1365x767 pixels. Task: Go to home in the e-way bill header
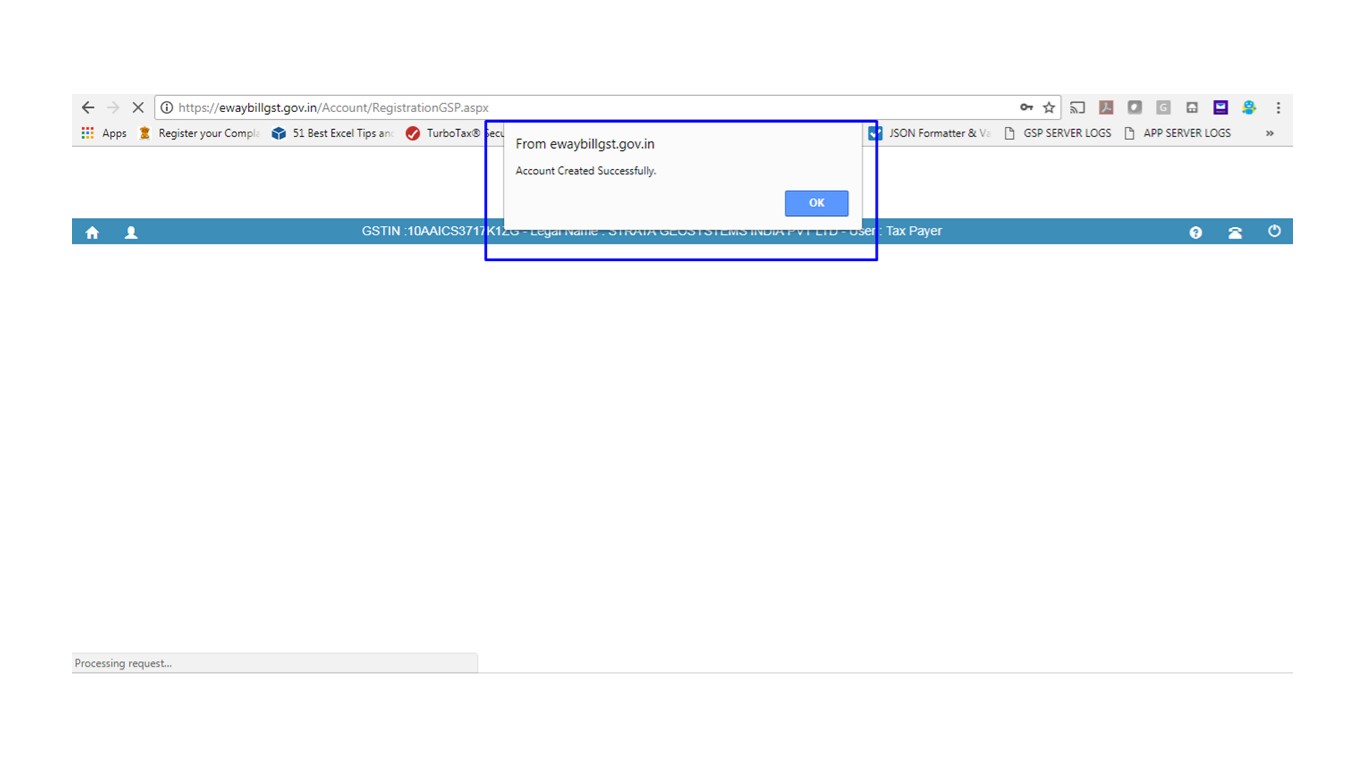pyautogui.click(x=92, y=232)
